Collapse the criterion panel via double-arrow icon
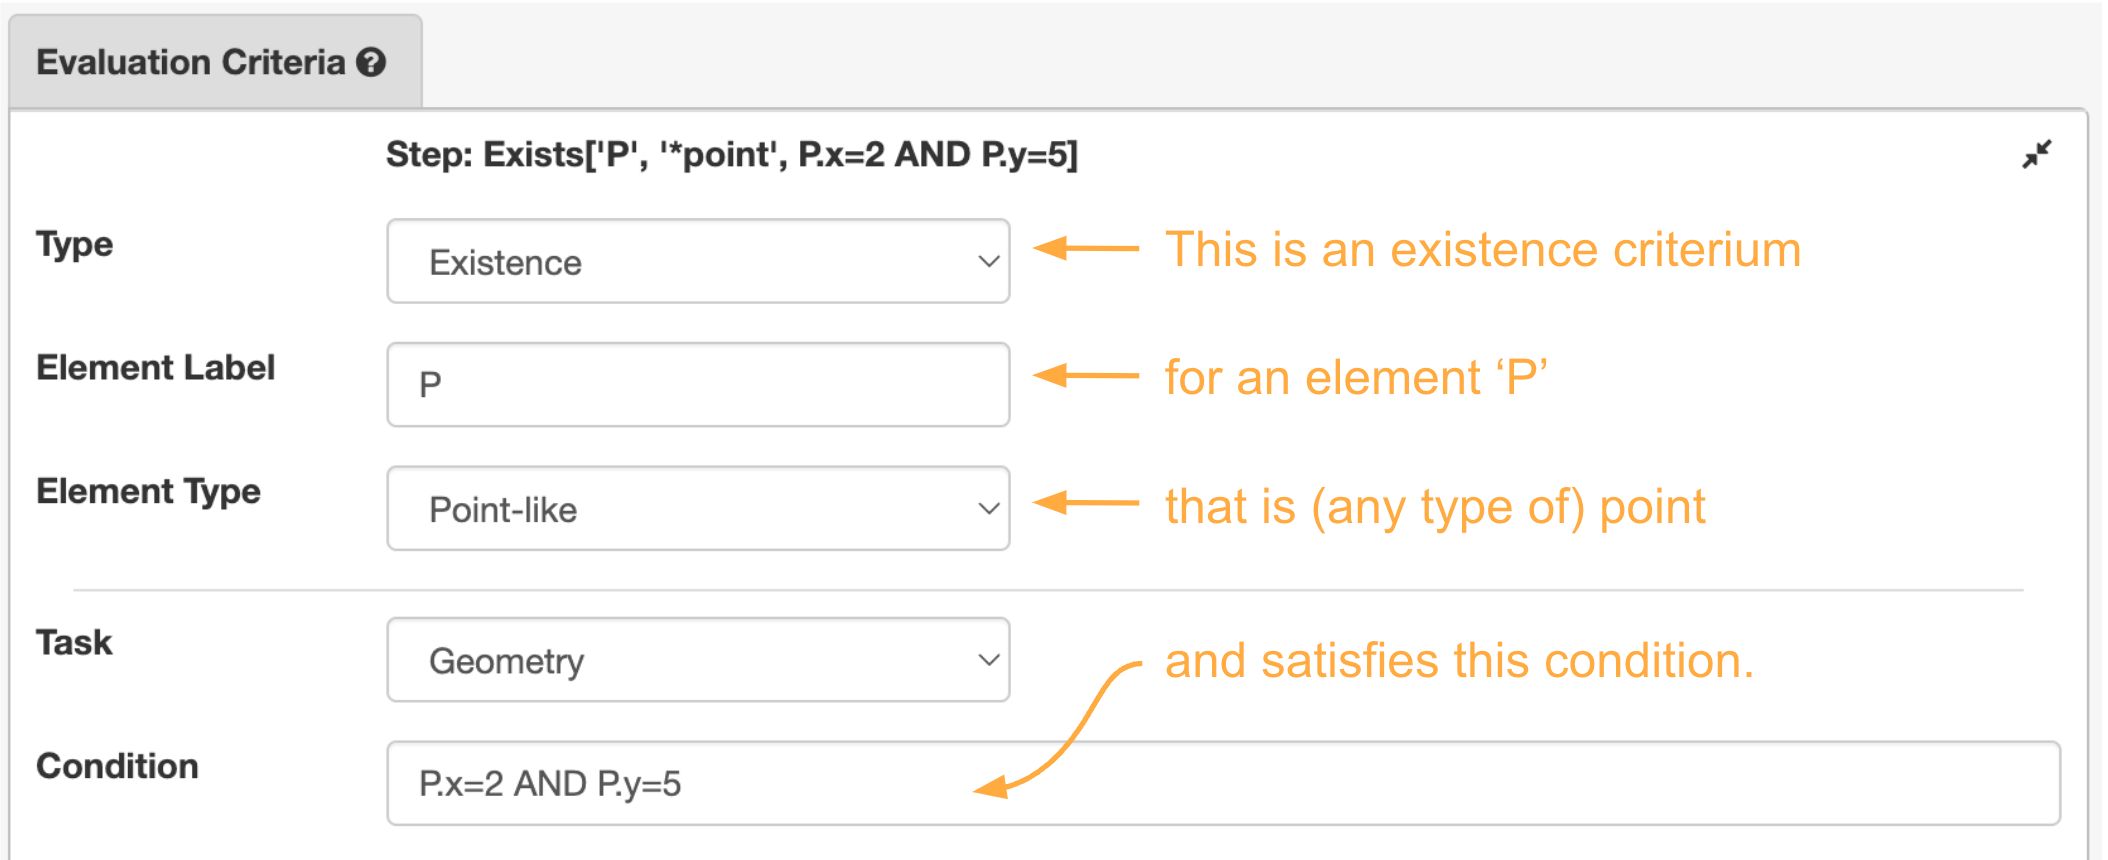Image resolution: width=2108 pixels, height=860 pixels. (x=2037, y=155)
